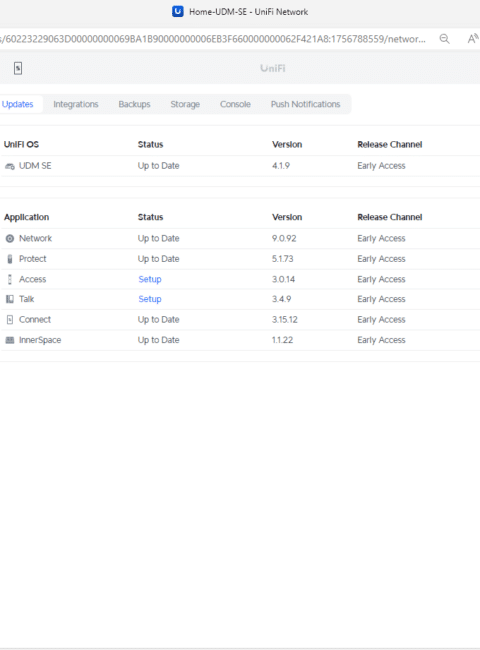Click the Connect app icon in the header
The image size is (480, 650).
point(18,68)
